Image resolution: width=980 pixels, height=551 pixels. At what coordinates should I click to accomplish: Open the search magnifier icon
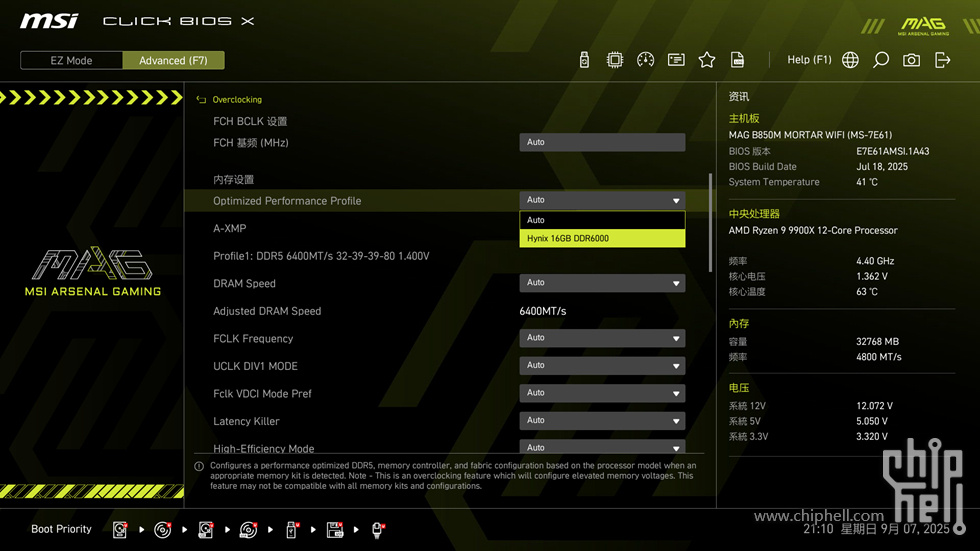click(x=881, y=60)
